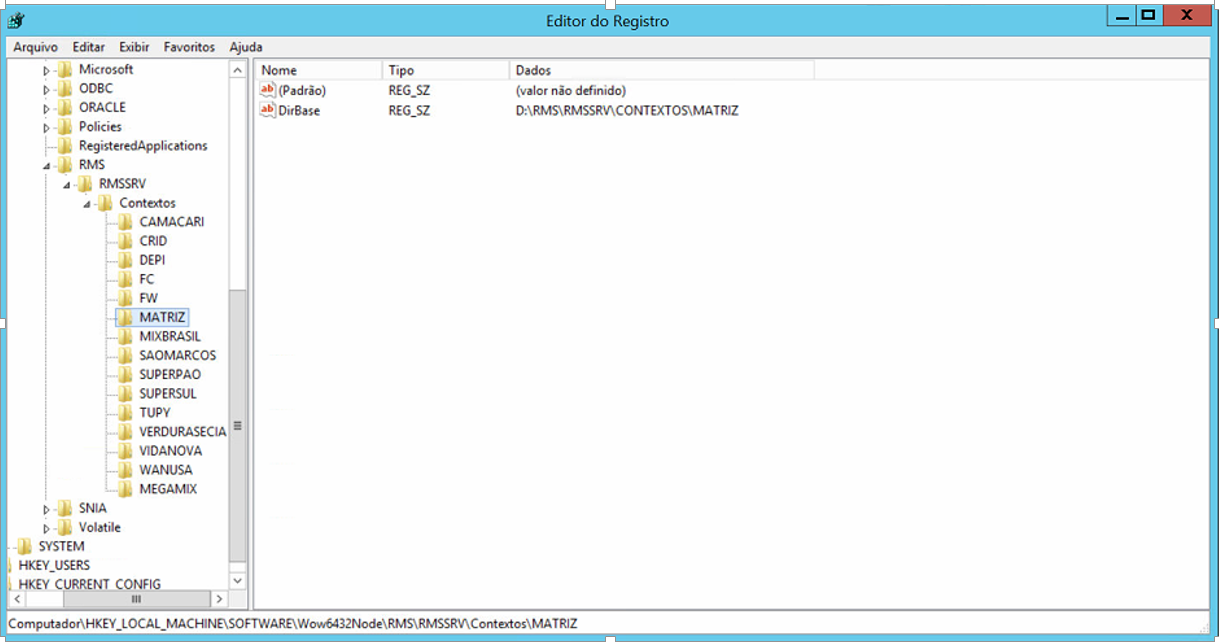Expand the Volatile key
Image resolution: width=1219 pixels, height=642 pixels.
click(x=46, y=528)
